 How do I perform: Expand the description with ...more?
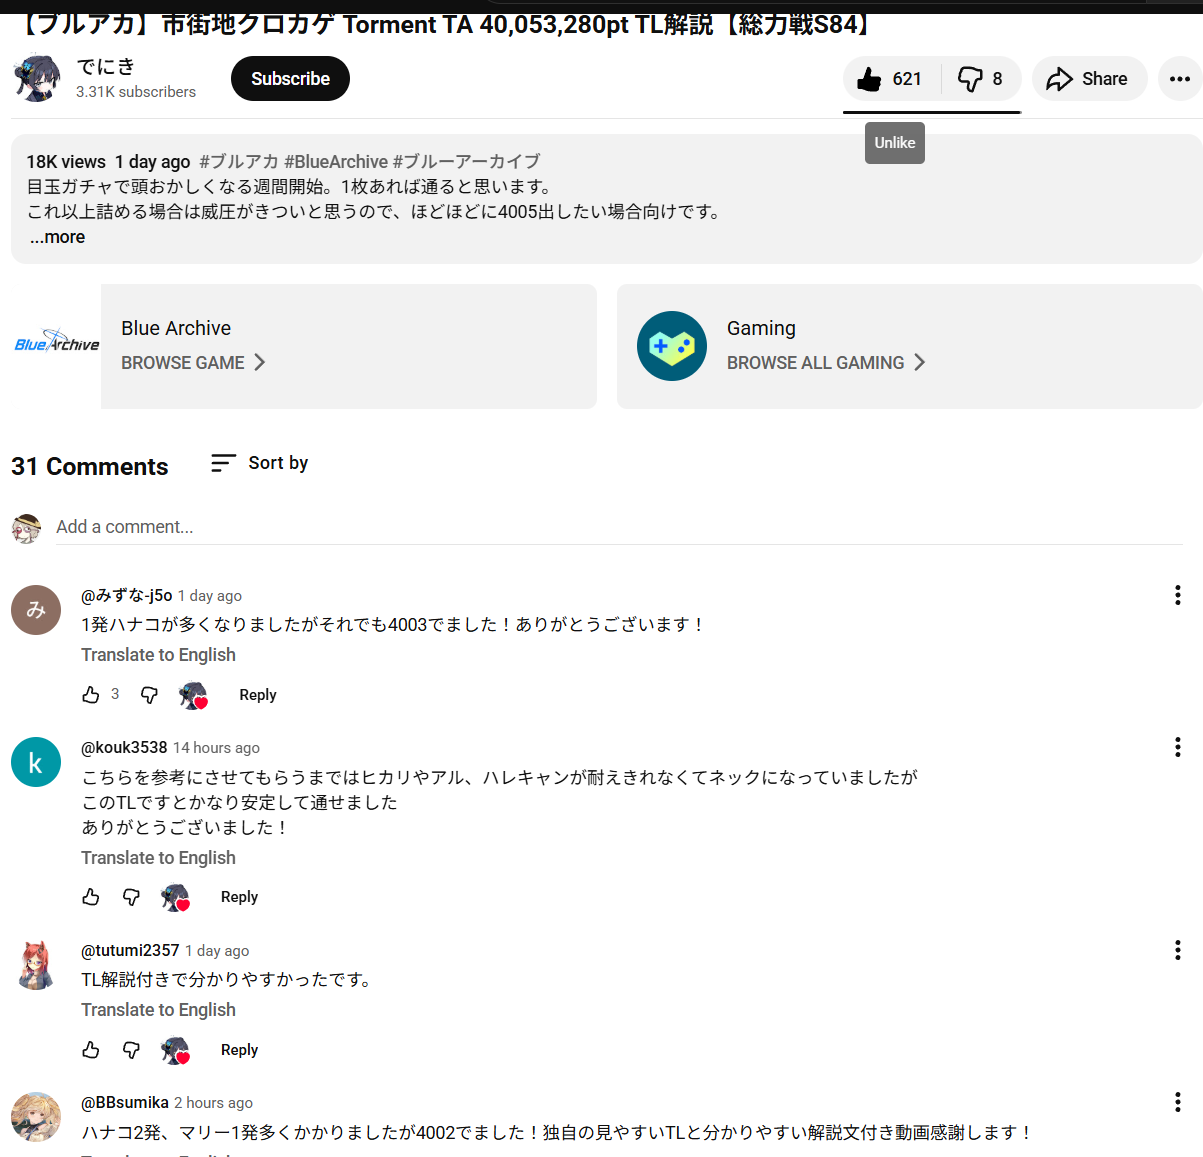click(x=57, y=237)
